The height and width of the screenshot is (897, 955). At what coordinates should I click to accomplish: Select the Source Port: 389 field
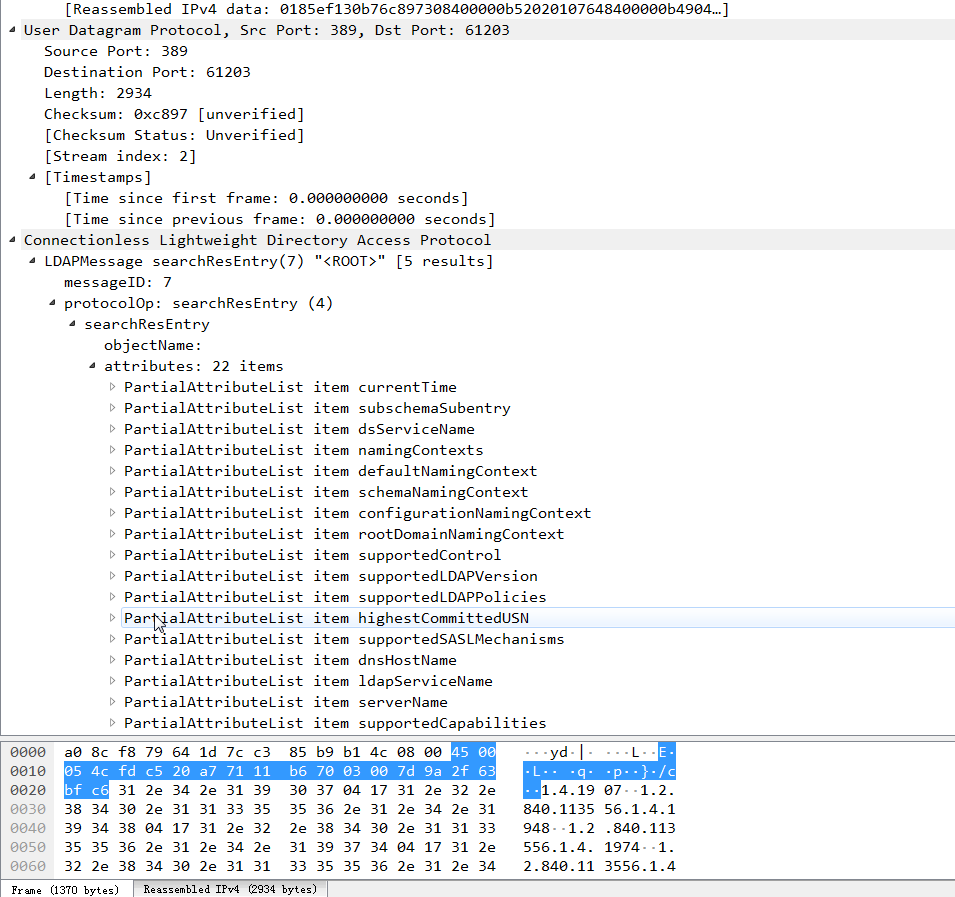[x=120, y=50]
